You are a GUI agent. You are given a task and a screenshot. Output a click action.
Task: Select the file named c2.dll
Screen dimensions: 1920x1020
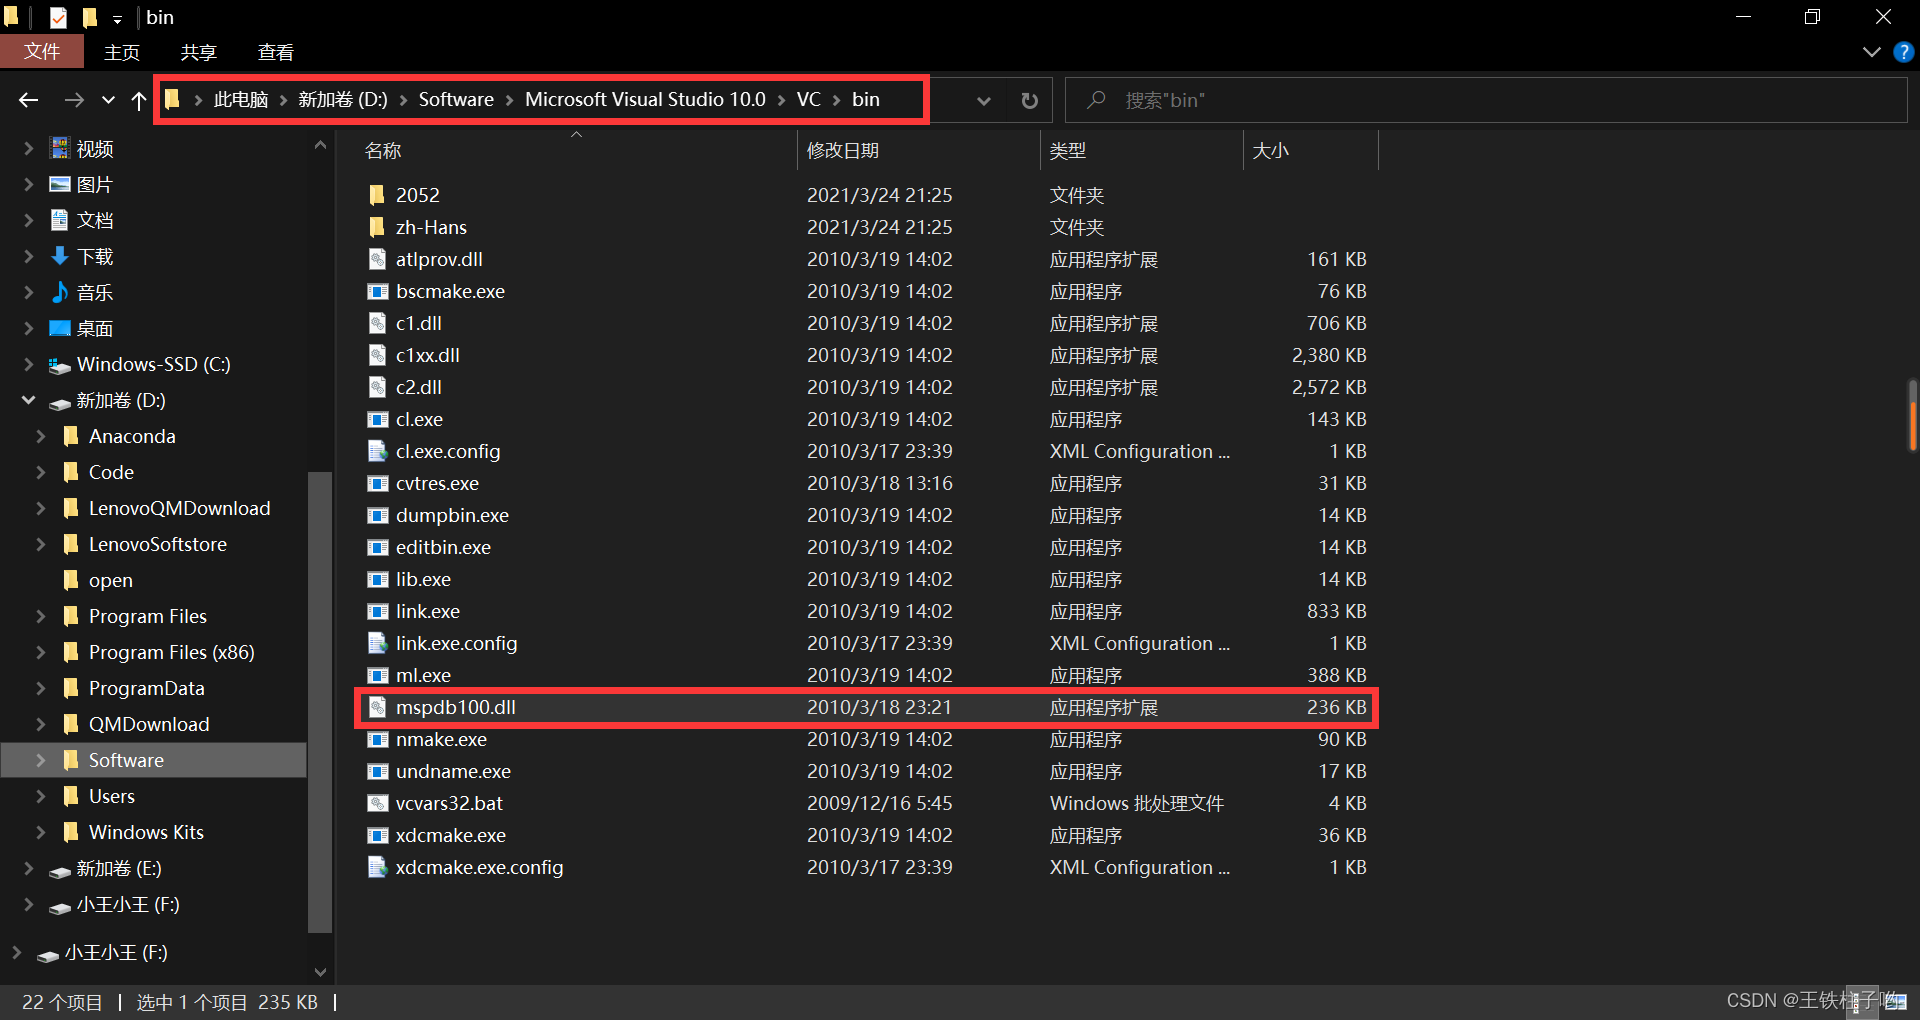(x=419, y=387)
